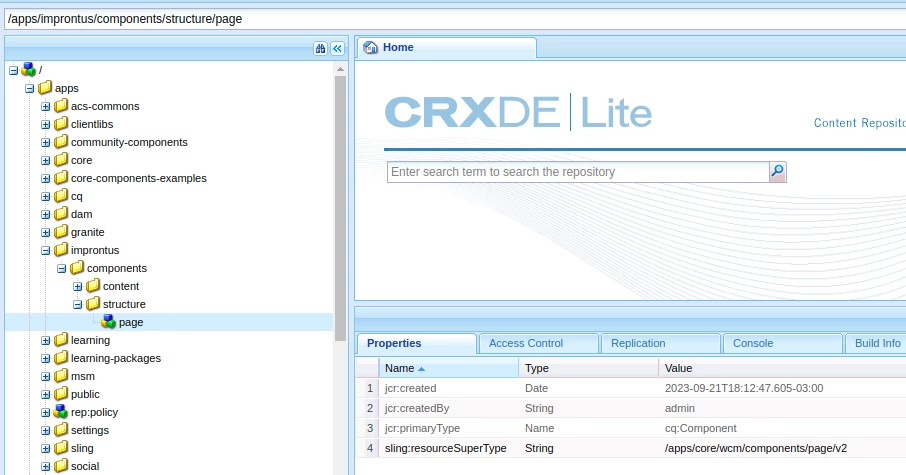
Task: Click the cq folder icon
Action: click(x=61, y=196)
